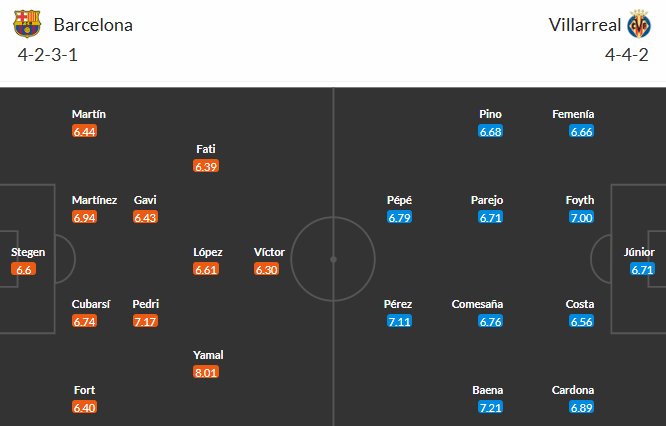Click Villarreal winger Pino
The width and height of the screenshot is (666, 426).
[491, 114]
